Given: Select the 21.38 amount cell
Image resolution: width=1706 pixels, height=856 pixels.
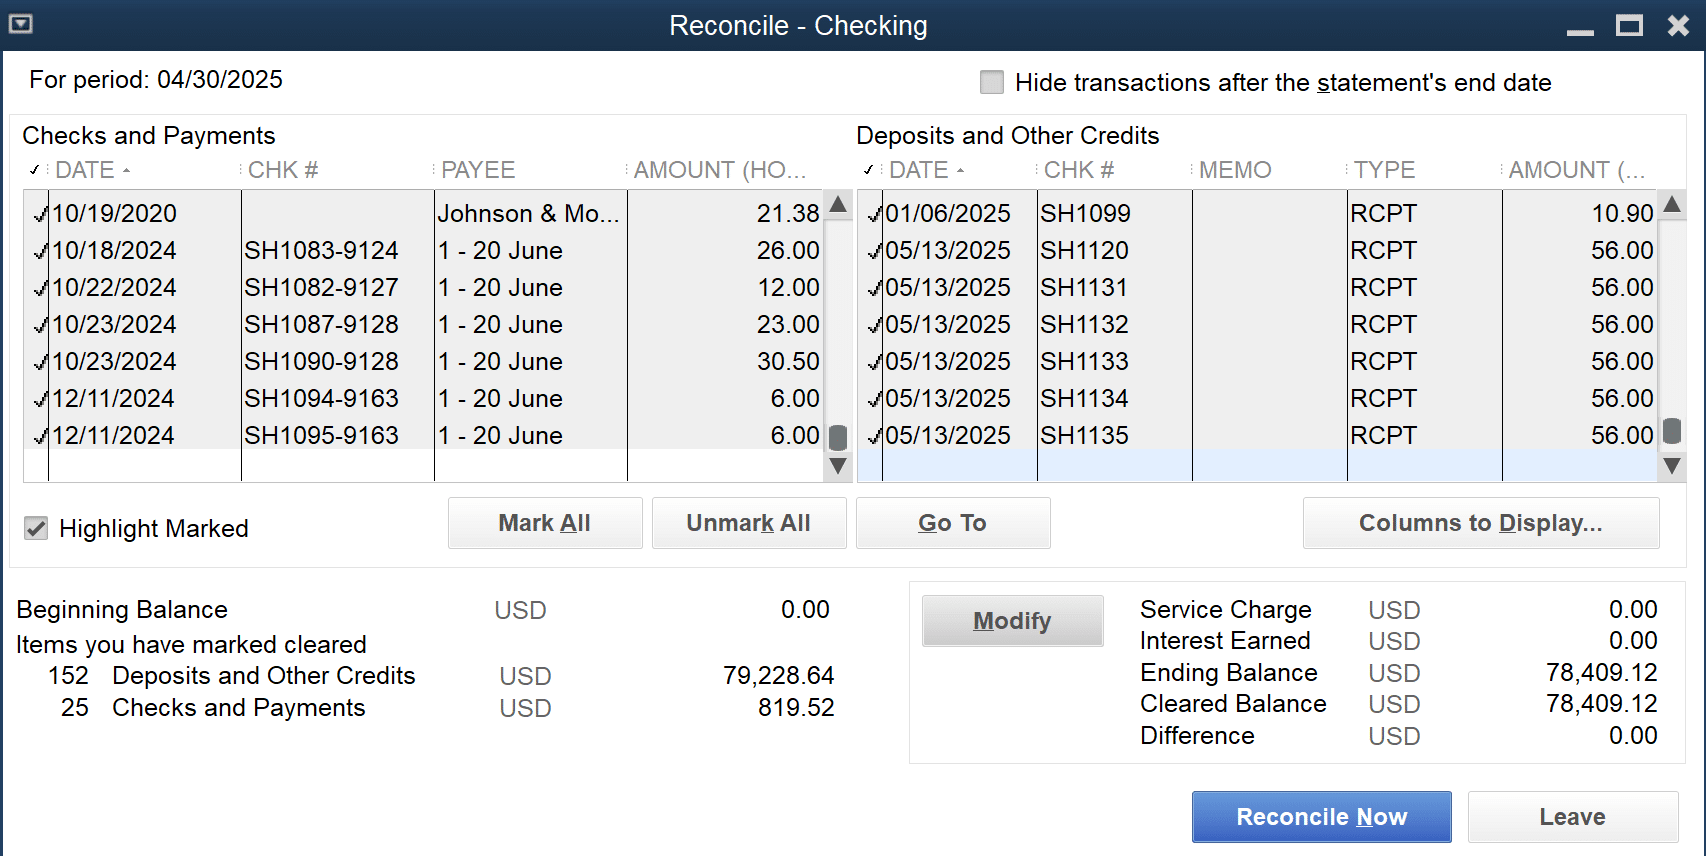Looking at the screenshot, I should click(725, 214).
